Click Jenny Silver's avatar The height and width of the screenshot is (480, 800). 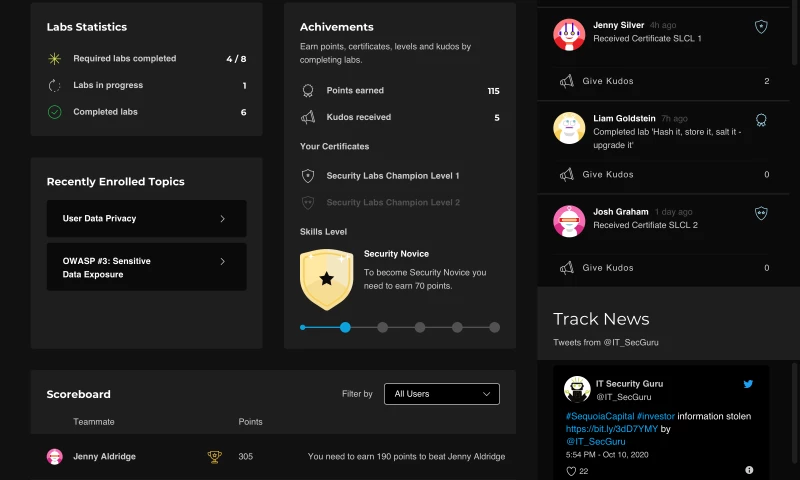[569, 35]
